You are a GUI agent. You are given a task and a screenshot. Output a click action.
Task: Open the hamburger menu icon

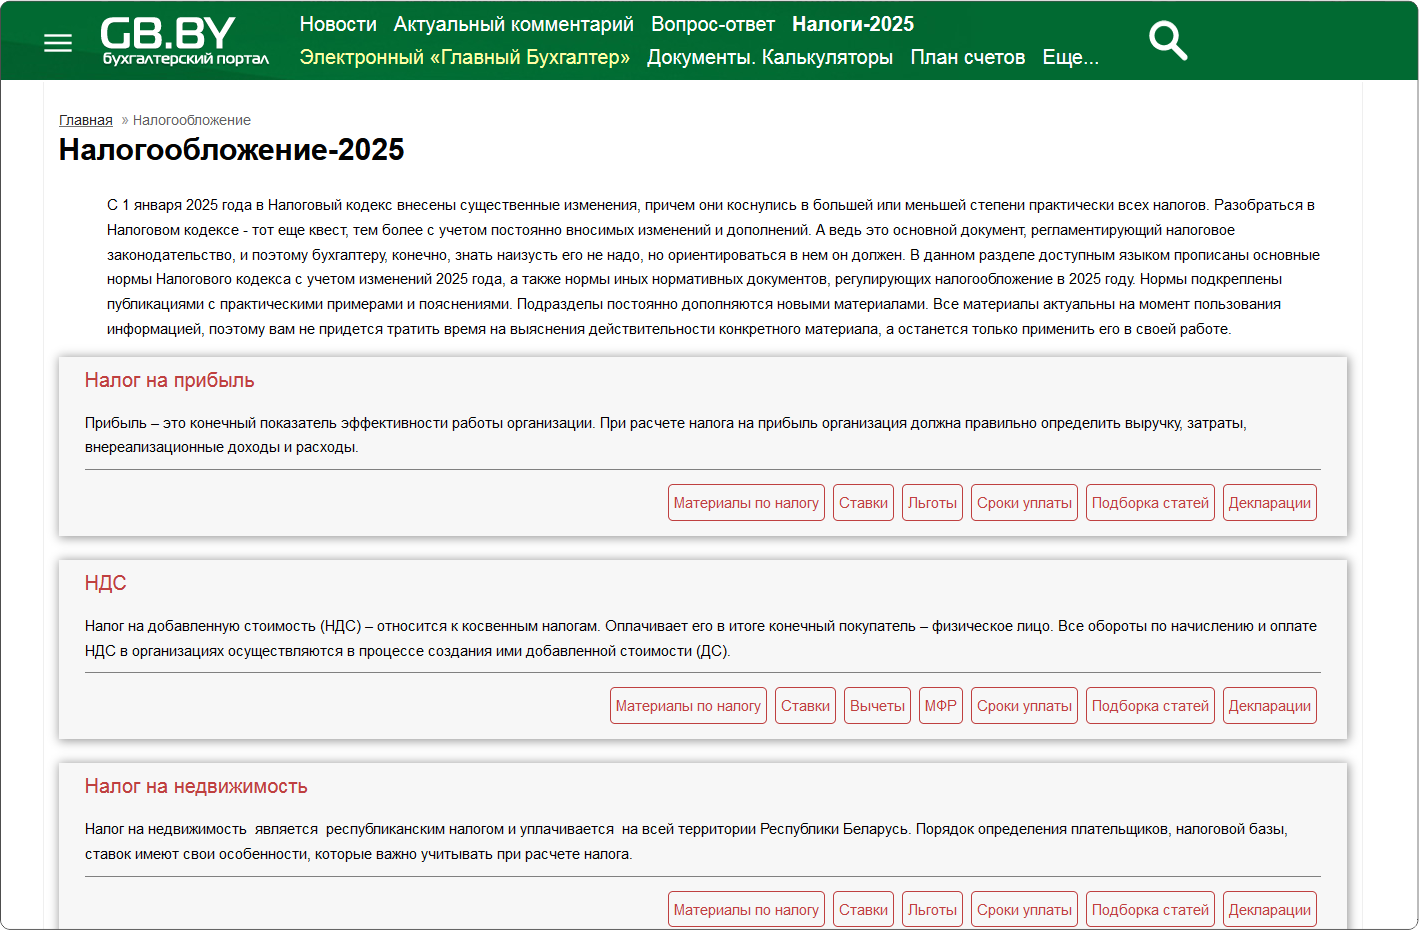tap(58, 43)
